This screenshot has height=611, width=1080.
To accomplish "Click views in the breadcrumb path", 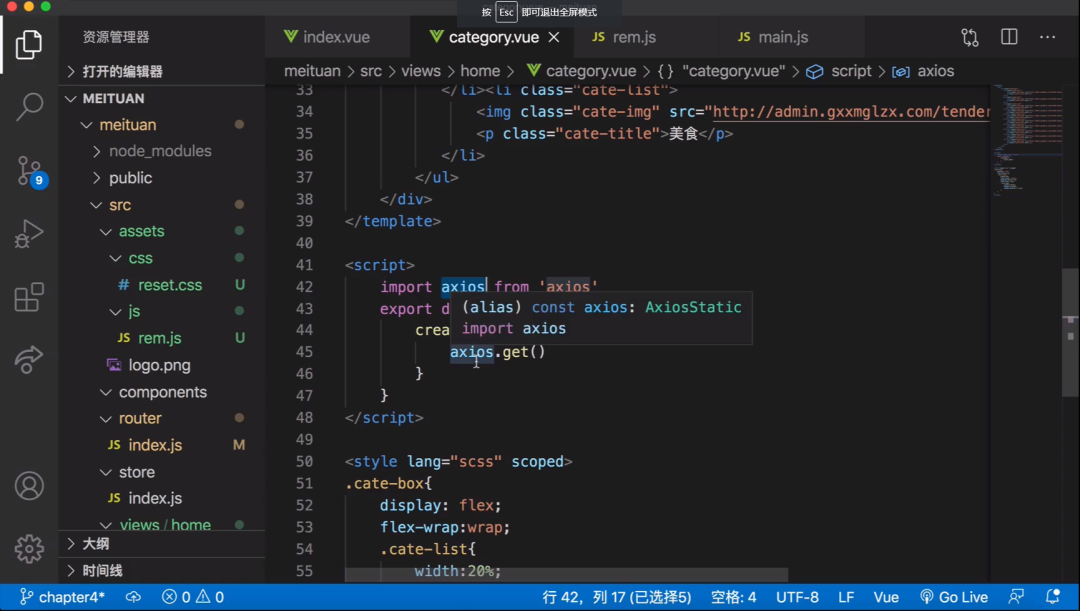I will 421,71.
